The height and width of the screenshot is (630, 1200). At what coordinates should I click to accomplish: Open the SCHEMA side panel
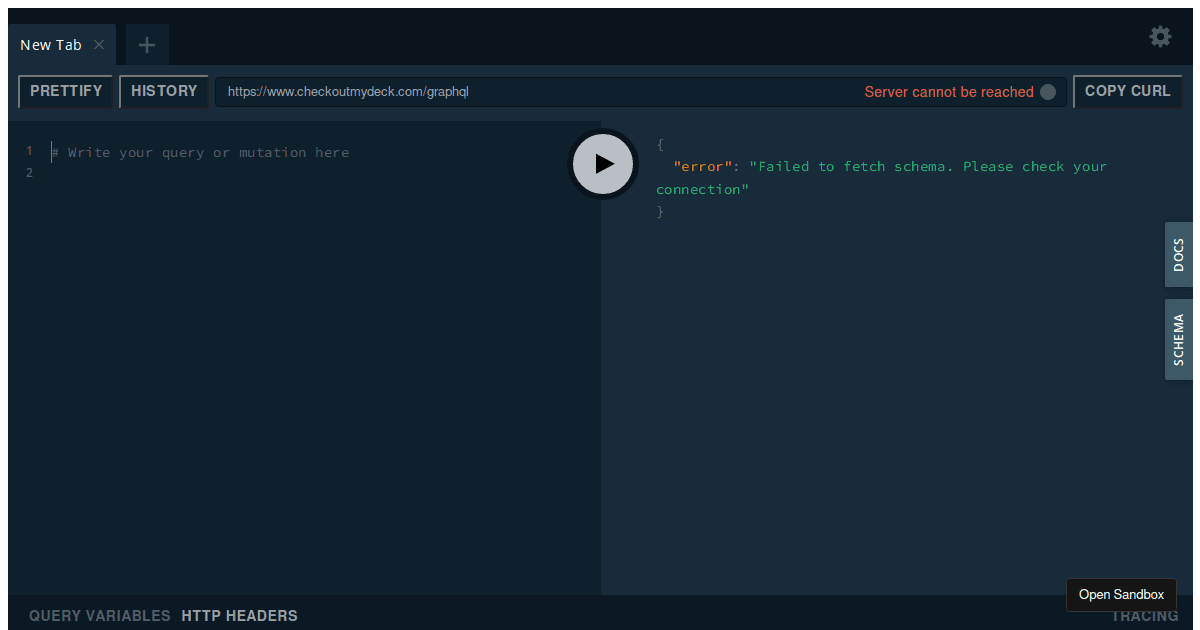point(1178,339)
